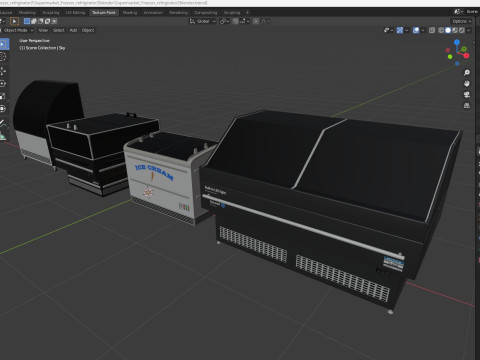The width and height of the screenshot is (480, 360).
Task: Expand the sidebar with small arrow
Action: pyautogui.click(x=474, y=43)
